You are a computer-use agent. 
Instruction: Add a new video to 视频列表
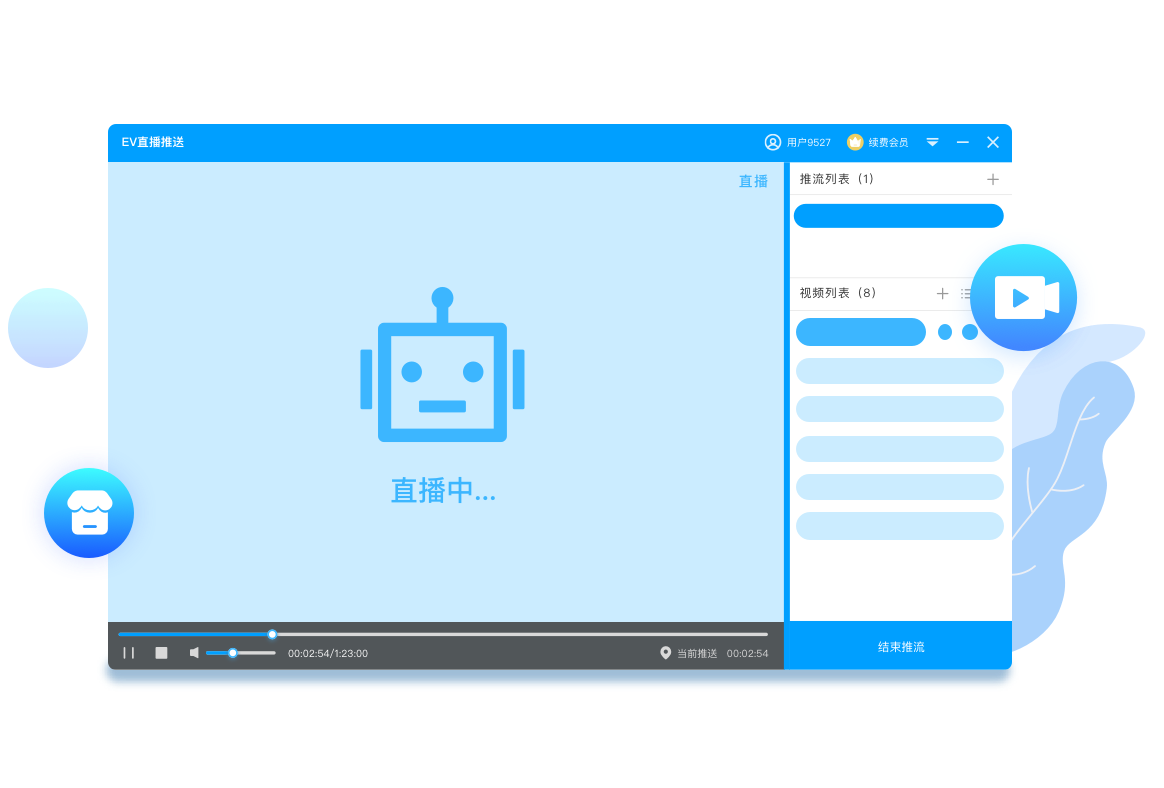click(942, 293)
